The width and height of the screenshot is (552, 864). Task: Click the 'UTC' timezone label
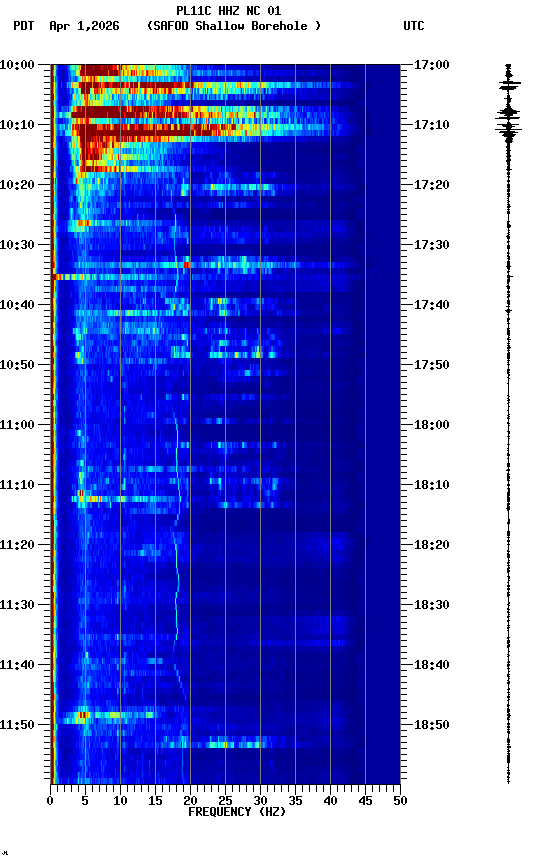(x=414, y=26)
